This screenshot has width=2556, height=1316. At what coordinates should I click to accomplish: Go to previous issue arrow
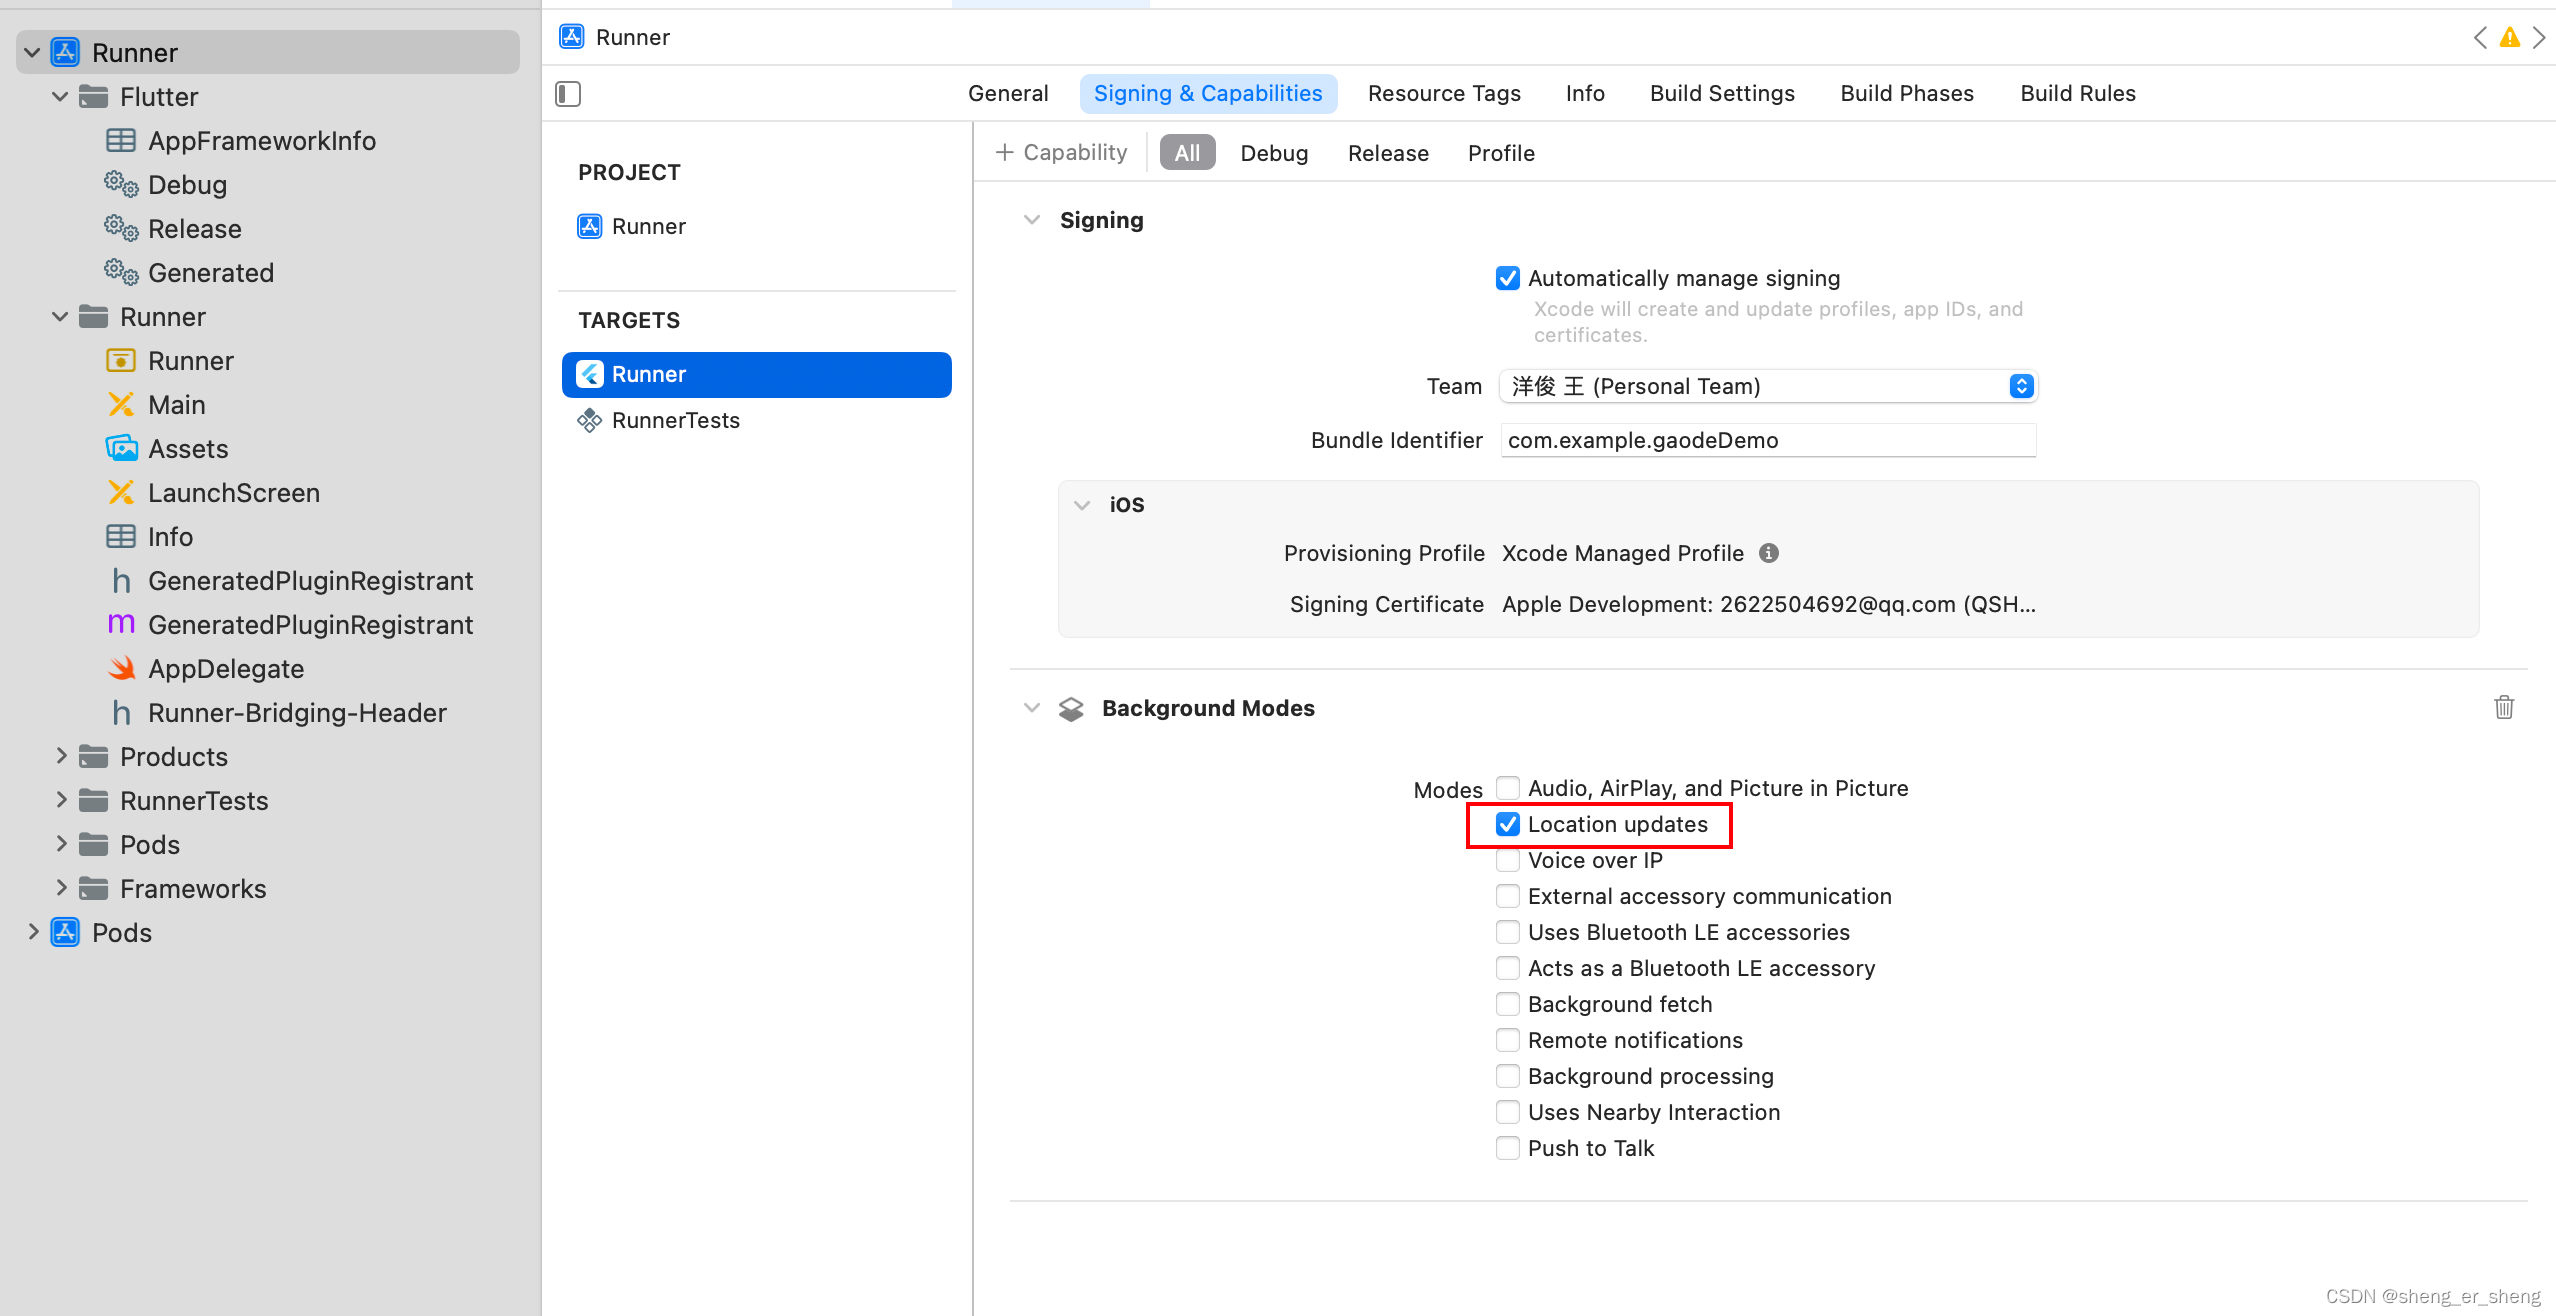point(2481,38)
